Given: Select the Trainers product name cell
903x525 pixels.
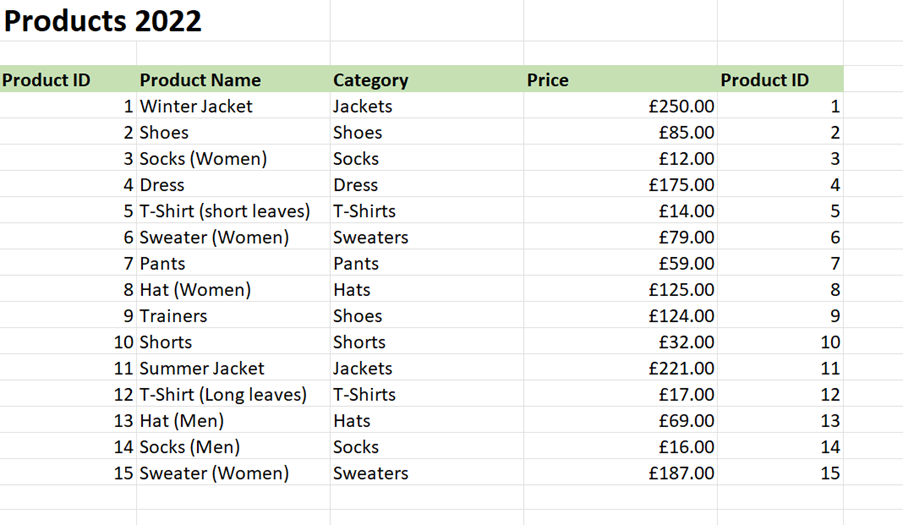Looking at the screenshot, I should [x=233, y=315].
